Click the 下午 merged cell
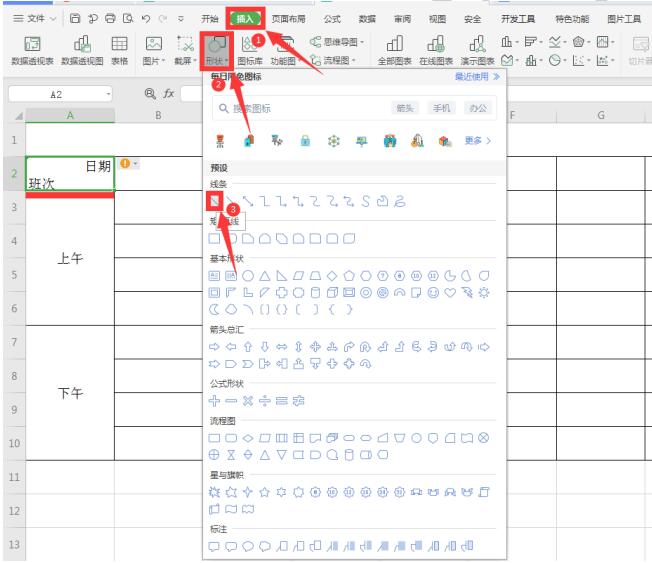Viewport: 652px width, 563px height. 70,393
